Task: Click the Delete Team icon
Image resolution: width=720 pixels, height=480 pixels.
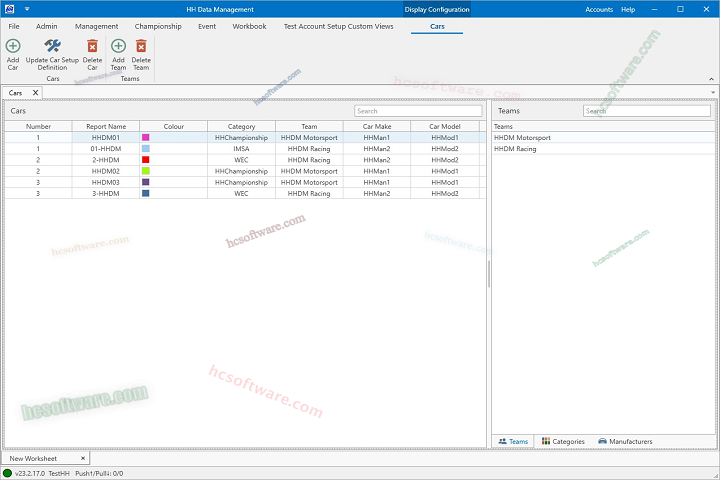Action: (141, 46)
